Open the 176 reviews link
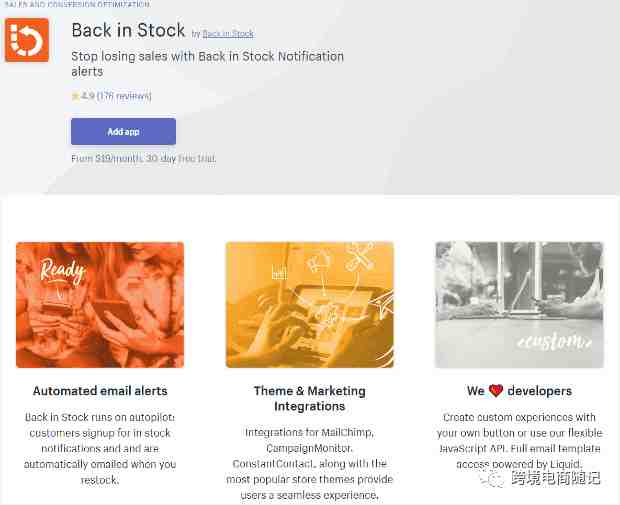The height and width of the screenshot is (505, 620). point(124,96)
